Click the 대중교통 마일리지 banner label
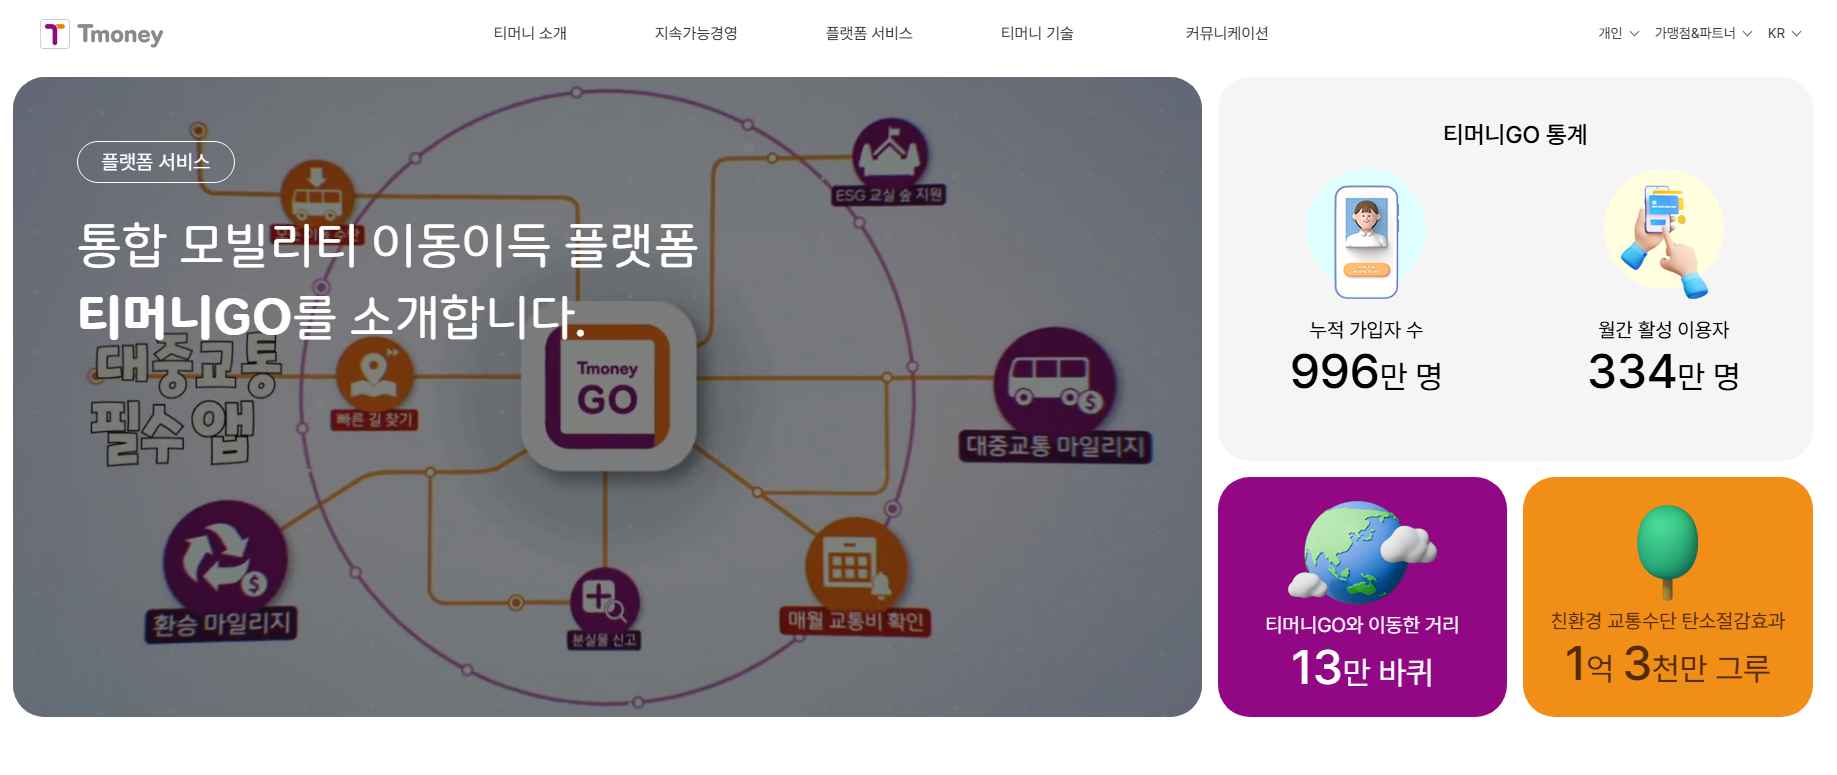This screenshot has width=1837, height=775. 1055,446
